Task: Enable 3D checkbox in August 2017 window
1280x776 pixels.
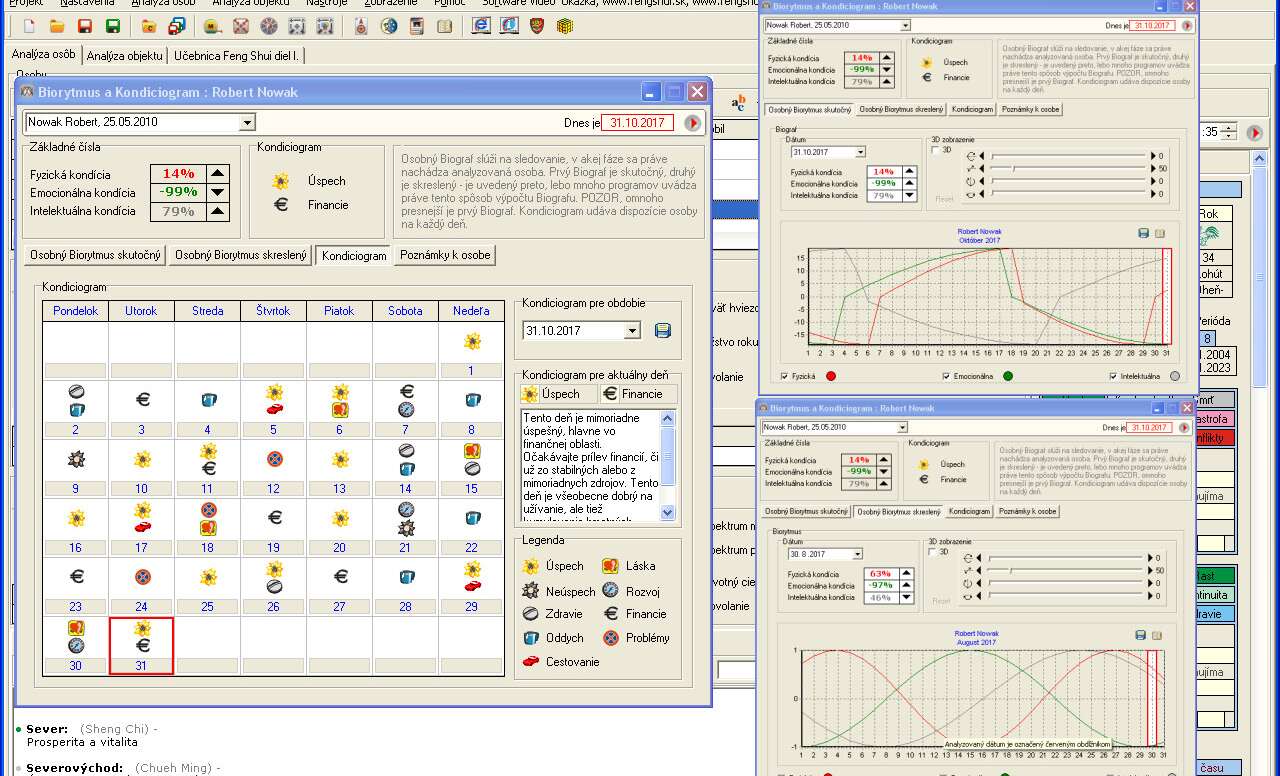Action: [x=933, y=552]
